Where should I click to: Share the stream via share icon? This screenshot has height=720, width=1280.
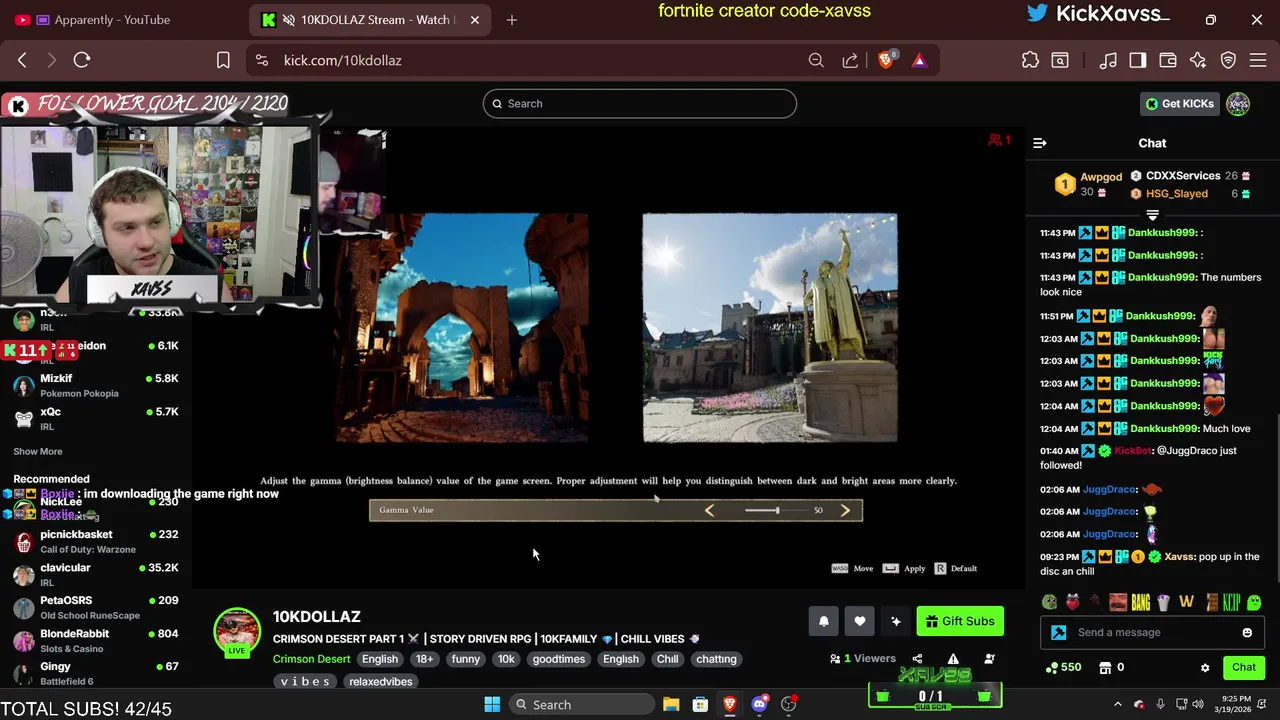coord(917,659)
